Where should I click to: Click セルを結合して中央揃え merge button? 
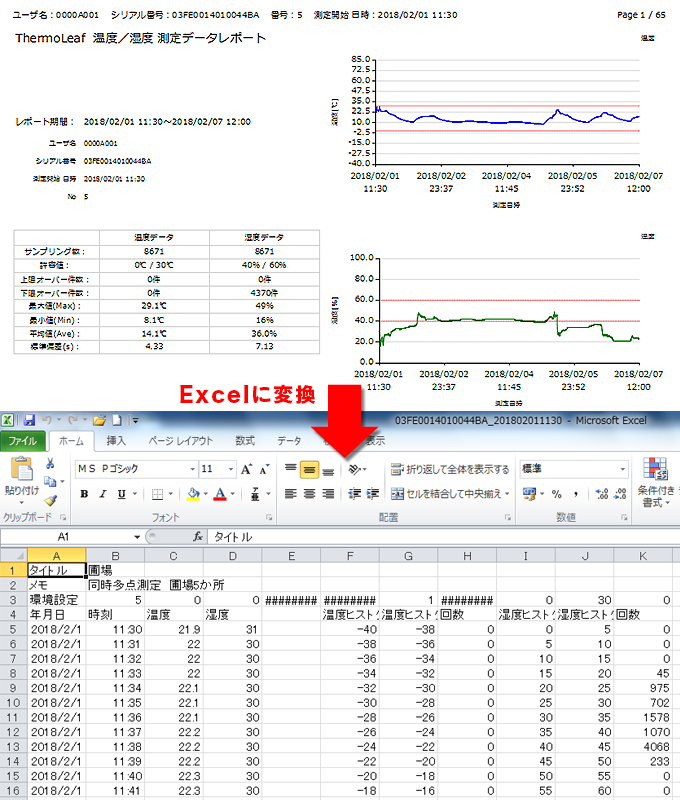(451, 494)
